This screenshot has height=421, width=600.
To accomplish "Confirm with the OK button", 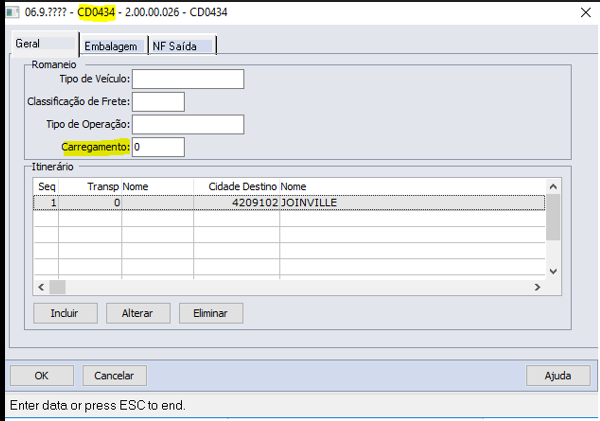I will (x=42, y=375).
